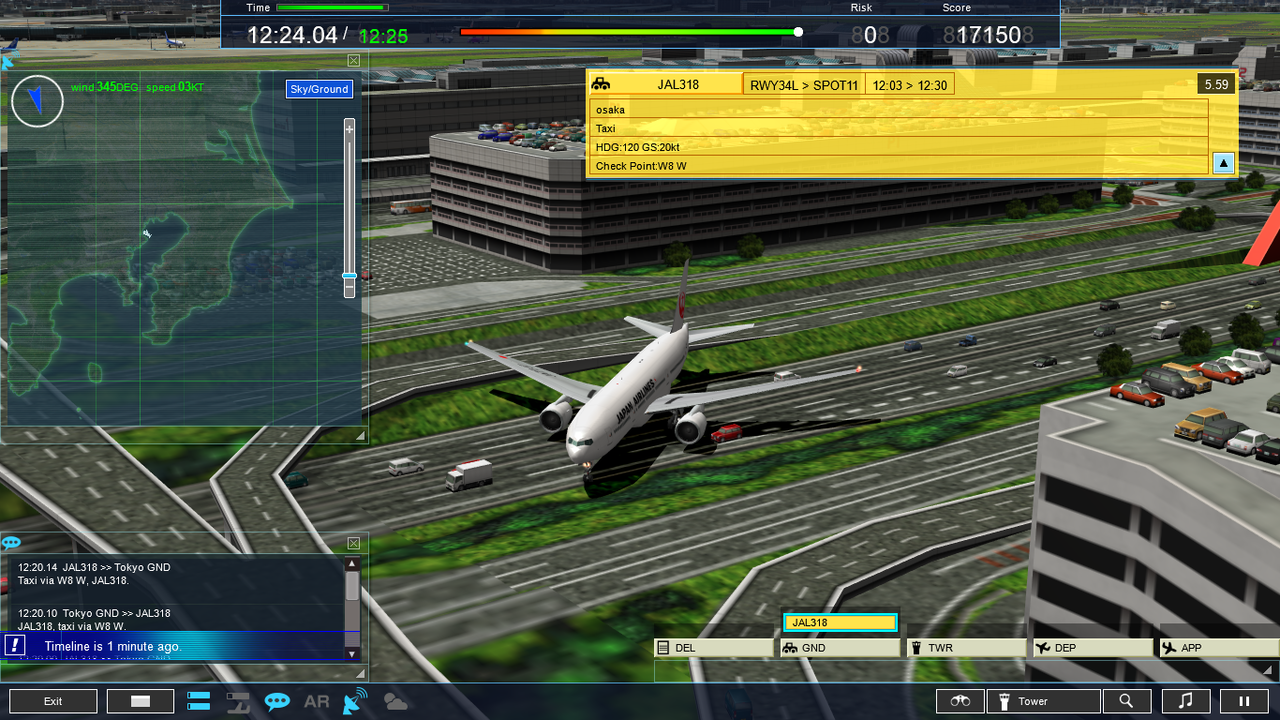Screen dimensions: 1280x720
Task: Click the plus at radar zoom slider top
Action: pyautogui.click(x=349, y=128)
